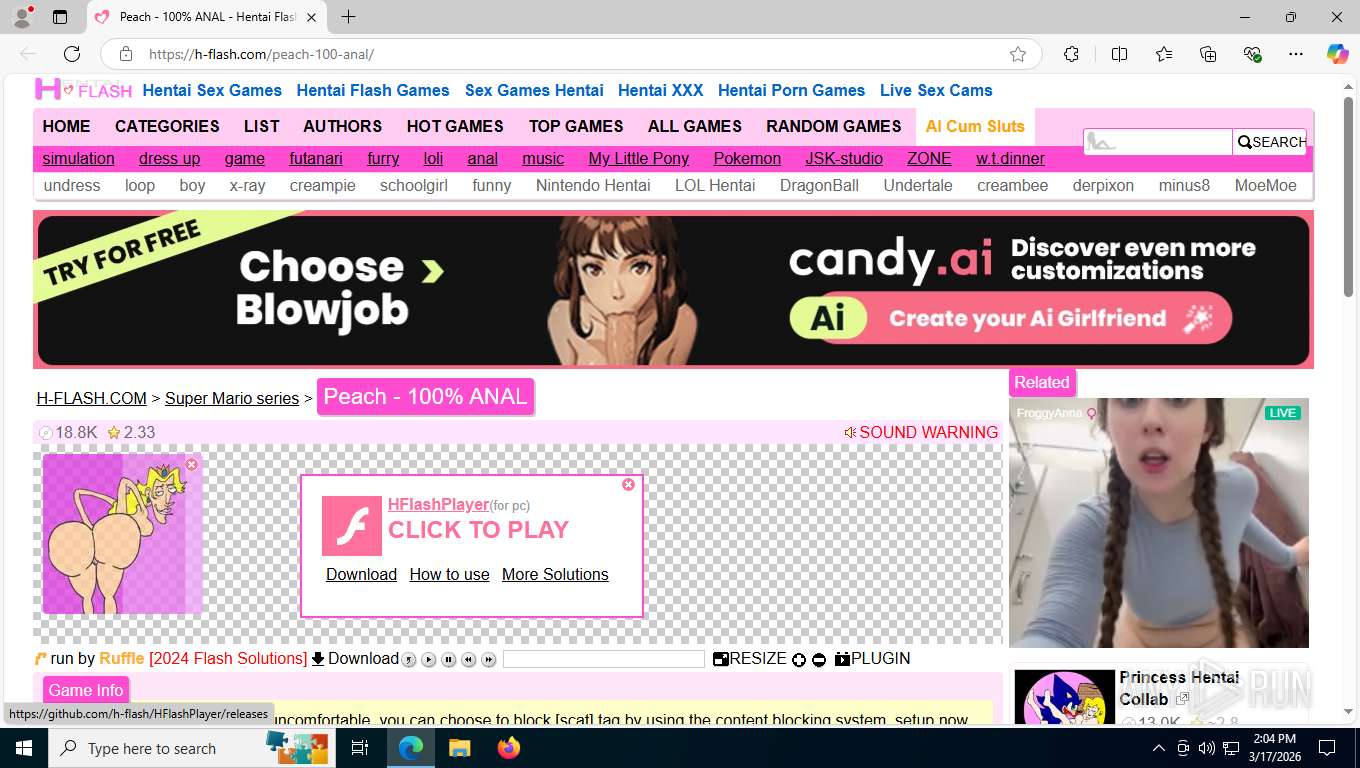
Task: Click the Game Info tab label
Action: coord(86,690)
